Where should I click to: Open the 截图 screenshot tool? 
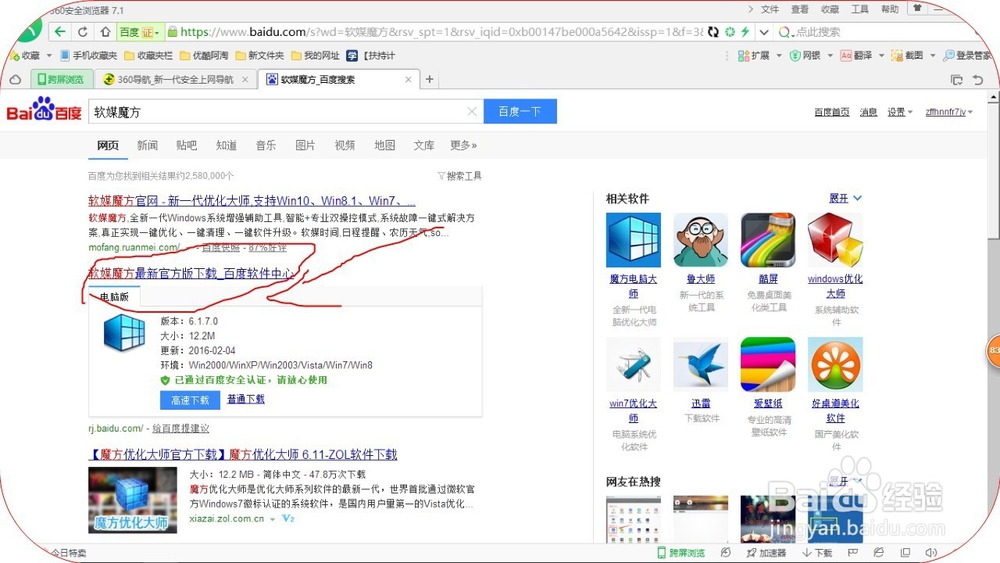[908, 55]
